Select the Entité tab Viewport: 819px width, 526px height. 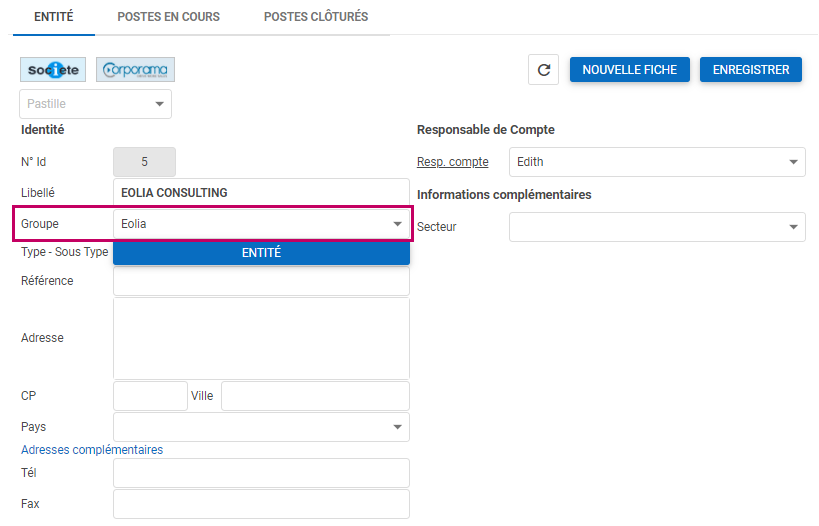[x=53, y=17]
